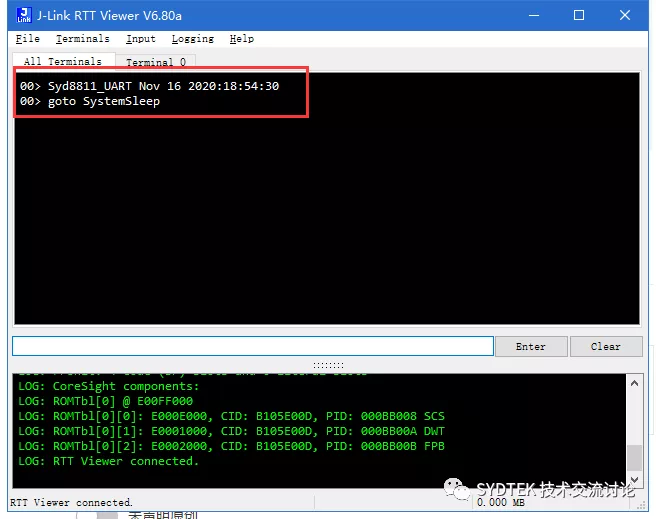Click the splitter grip above the log panel

click(328, 366)
